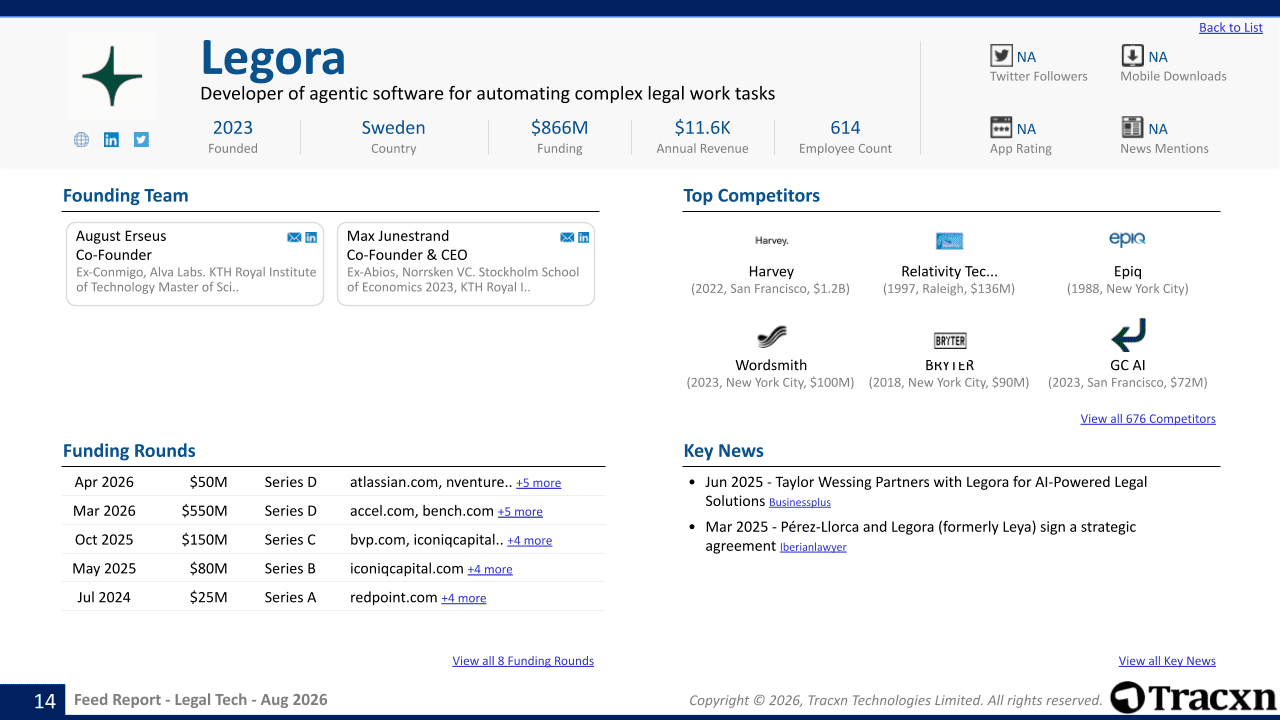Click the GC AI competitor name
This screenshot has height=720, width=1280.
[1128, 365]
